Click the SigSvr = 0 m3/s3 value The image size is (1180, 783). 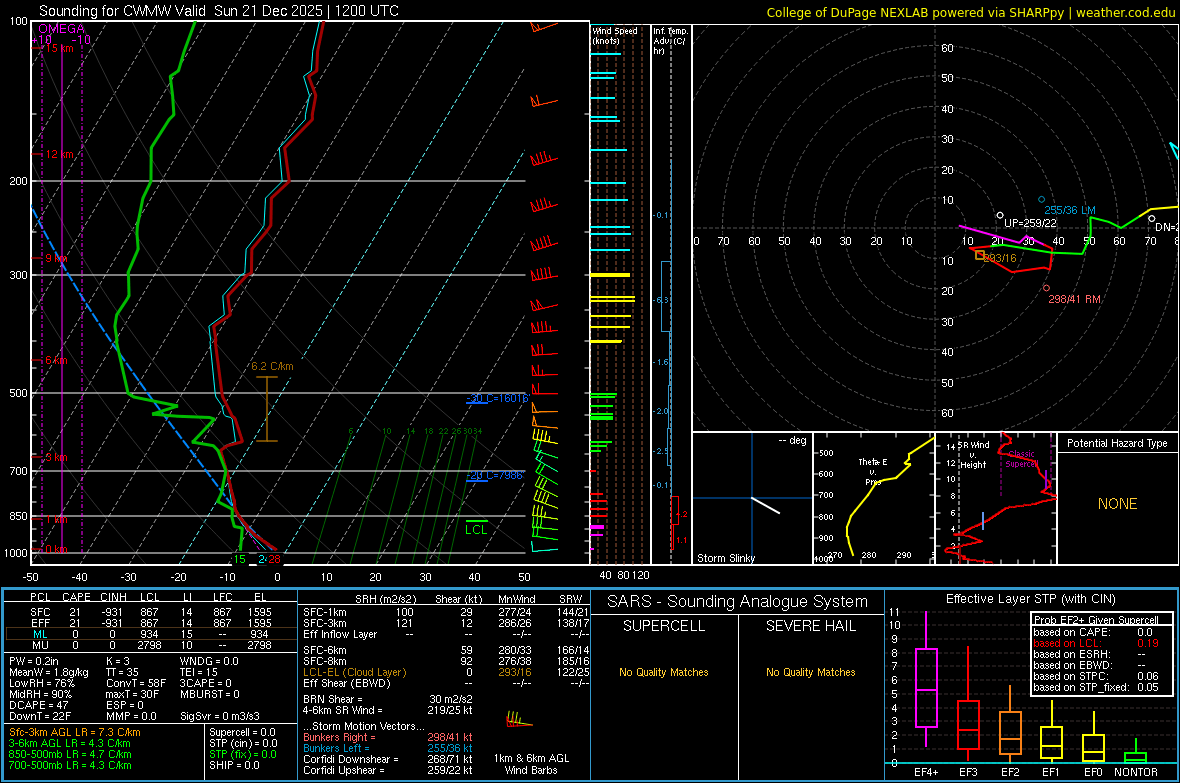220,716
